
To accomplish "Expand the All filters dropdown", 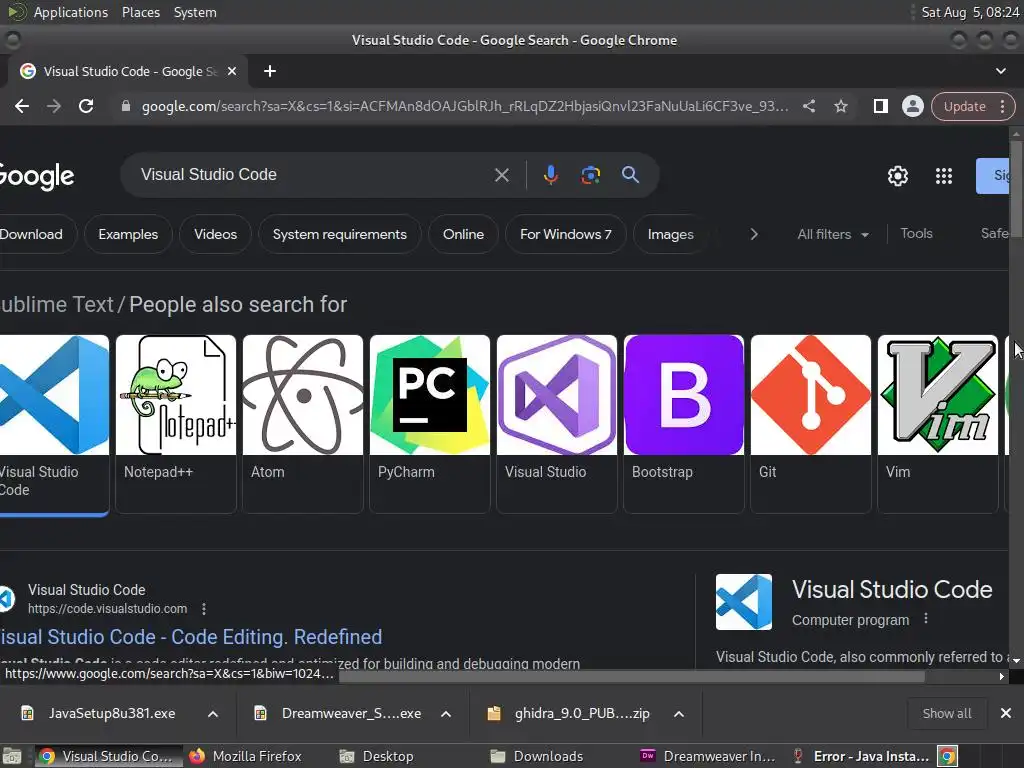I will pyautogui.click(x=833, y=234).
